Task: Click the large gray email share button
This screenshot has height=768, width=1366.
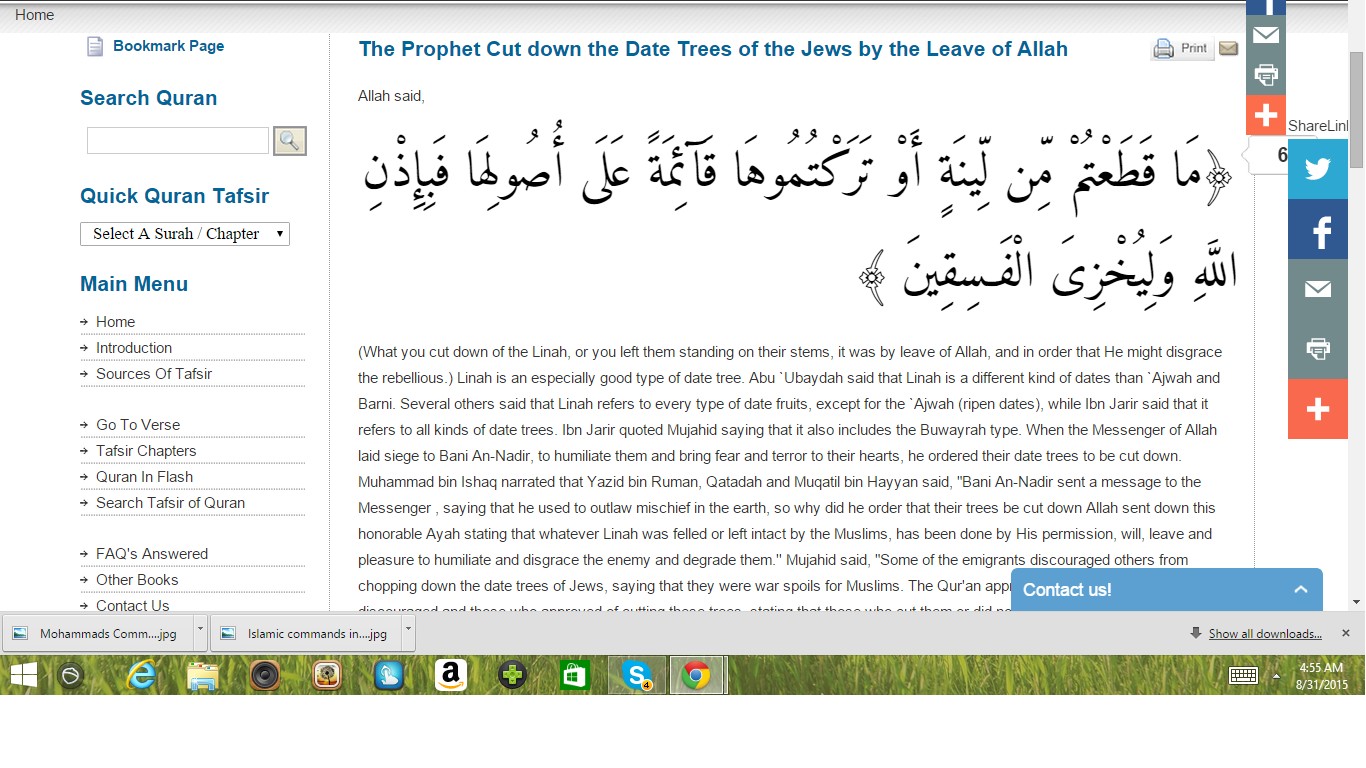Action: point(1318,289)
